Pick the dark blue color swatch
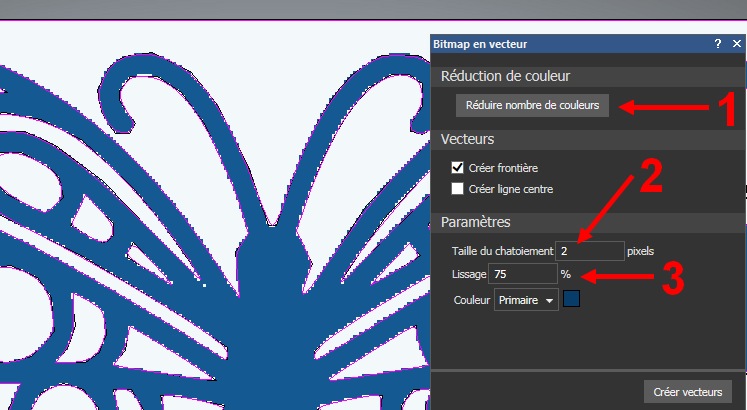The width and height of the screenshot is (747, 410). point(571,299)
